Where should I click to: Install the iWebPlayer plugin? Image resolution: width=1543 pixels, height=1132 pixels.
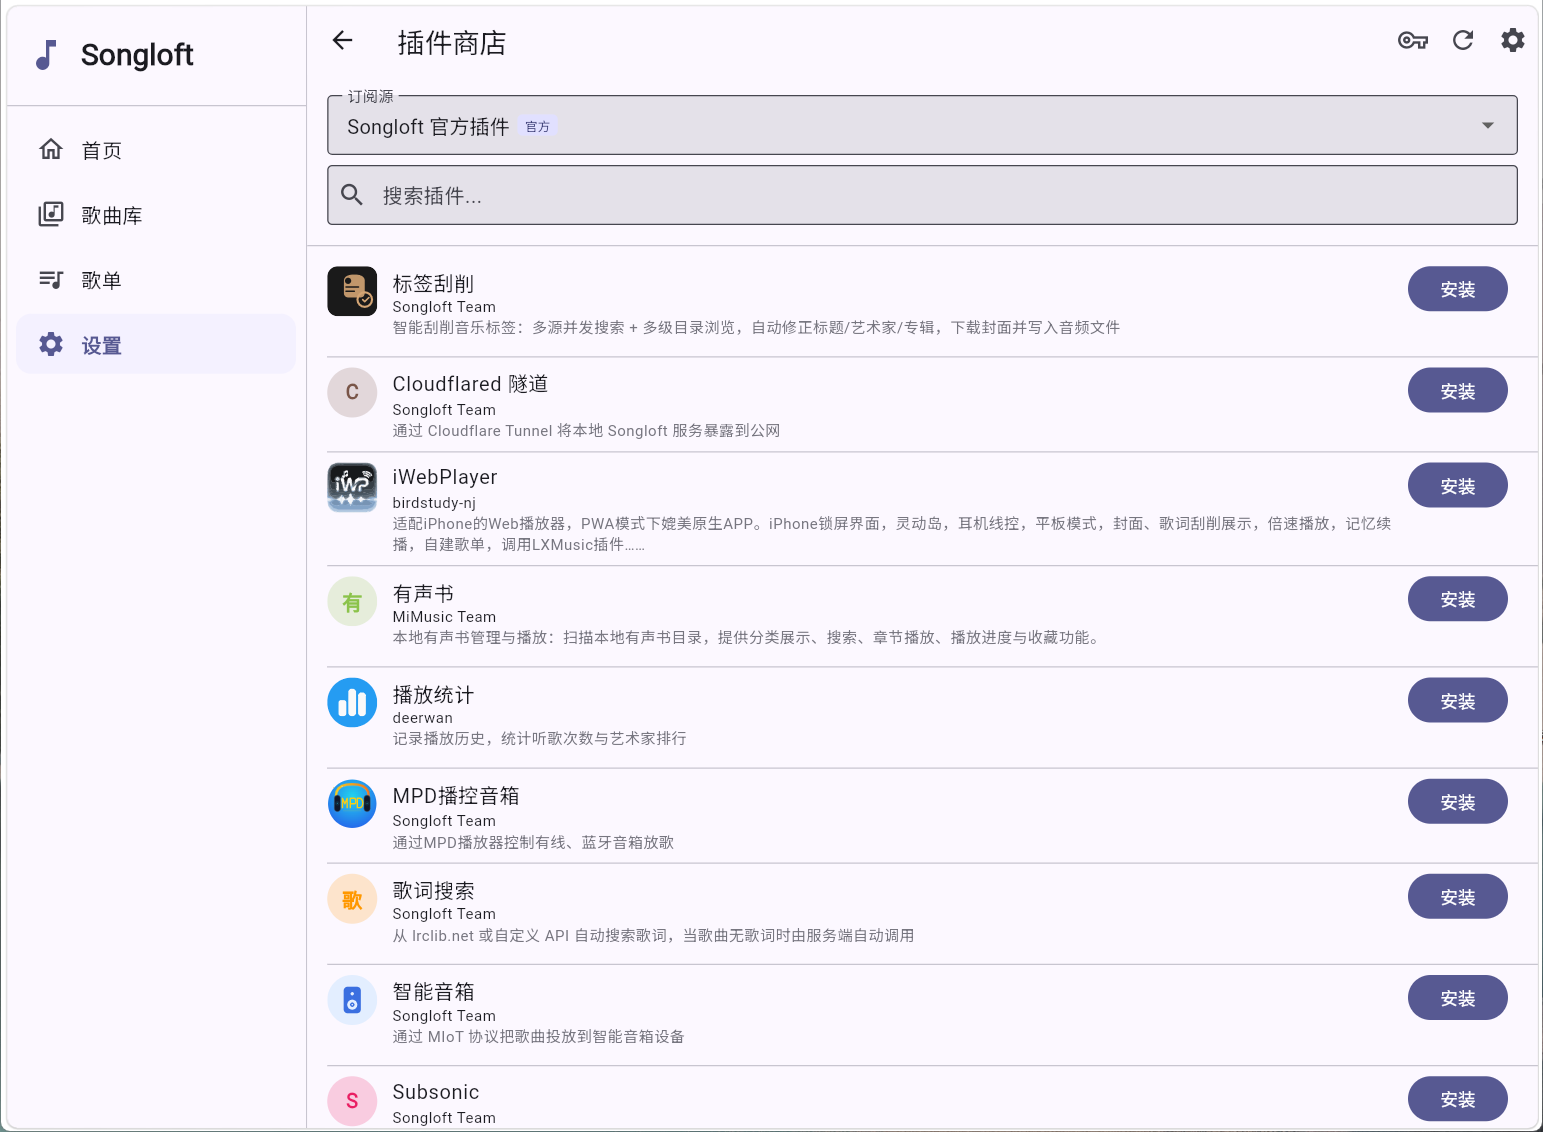click(x=1458, y=486)
